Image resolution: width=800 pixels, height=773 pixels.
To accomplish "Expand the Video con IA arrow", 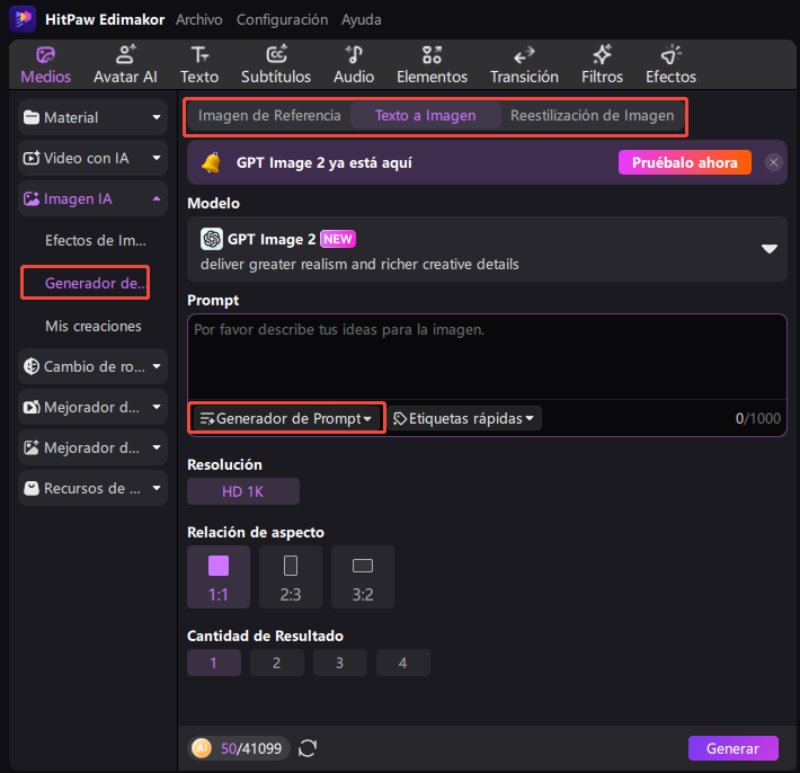I will (x=157, y=158).
